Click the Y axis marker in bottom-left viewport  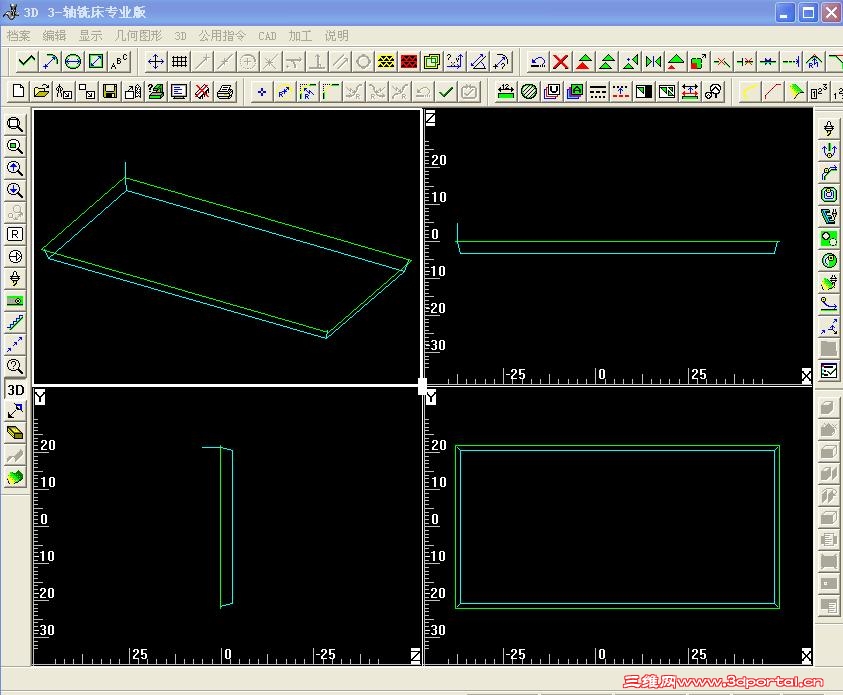tap(39, 397)
